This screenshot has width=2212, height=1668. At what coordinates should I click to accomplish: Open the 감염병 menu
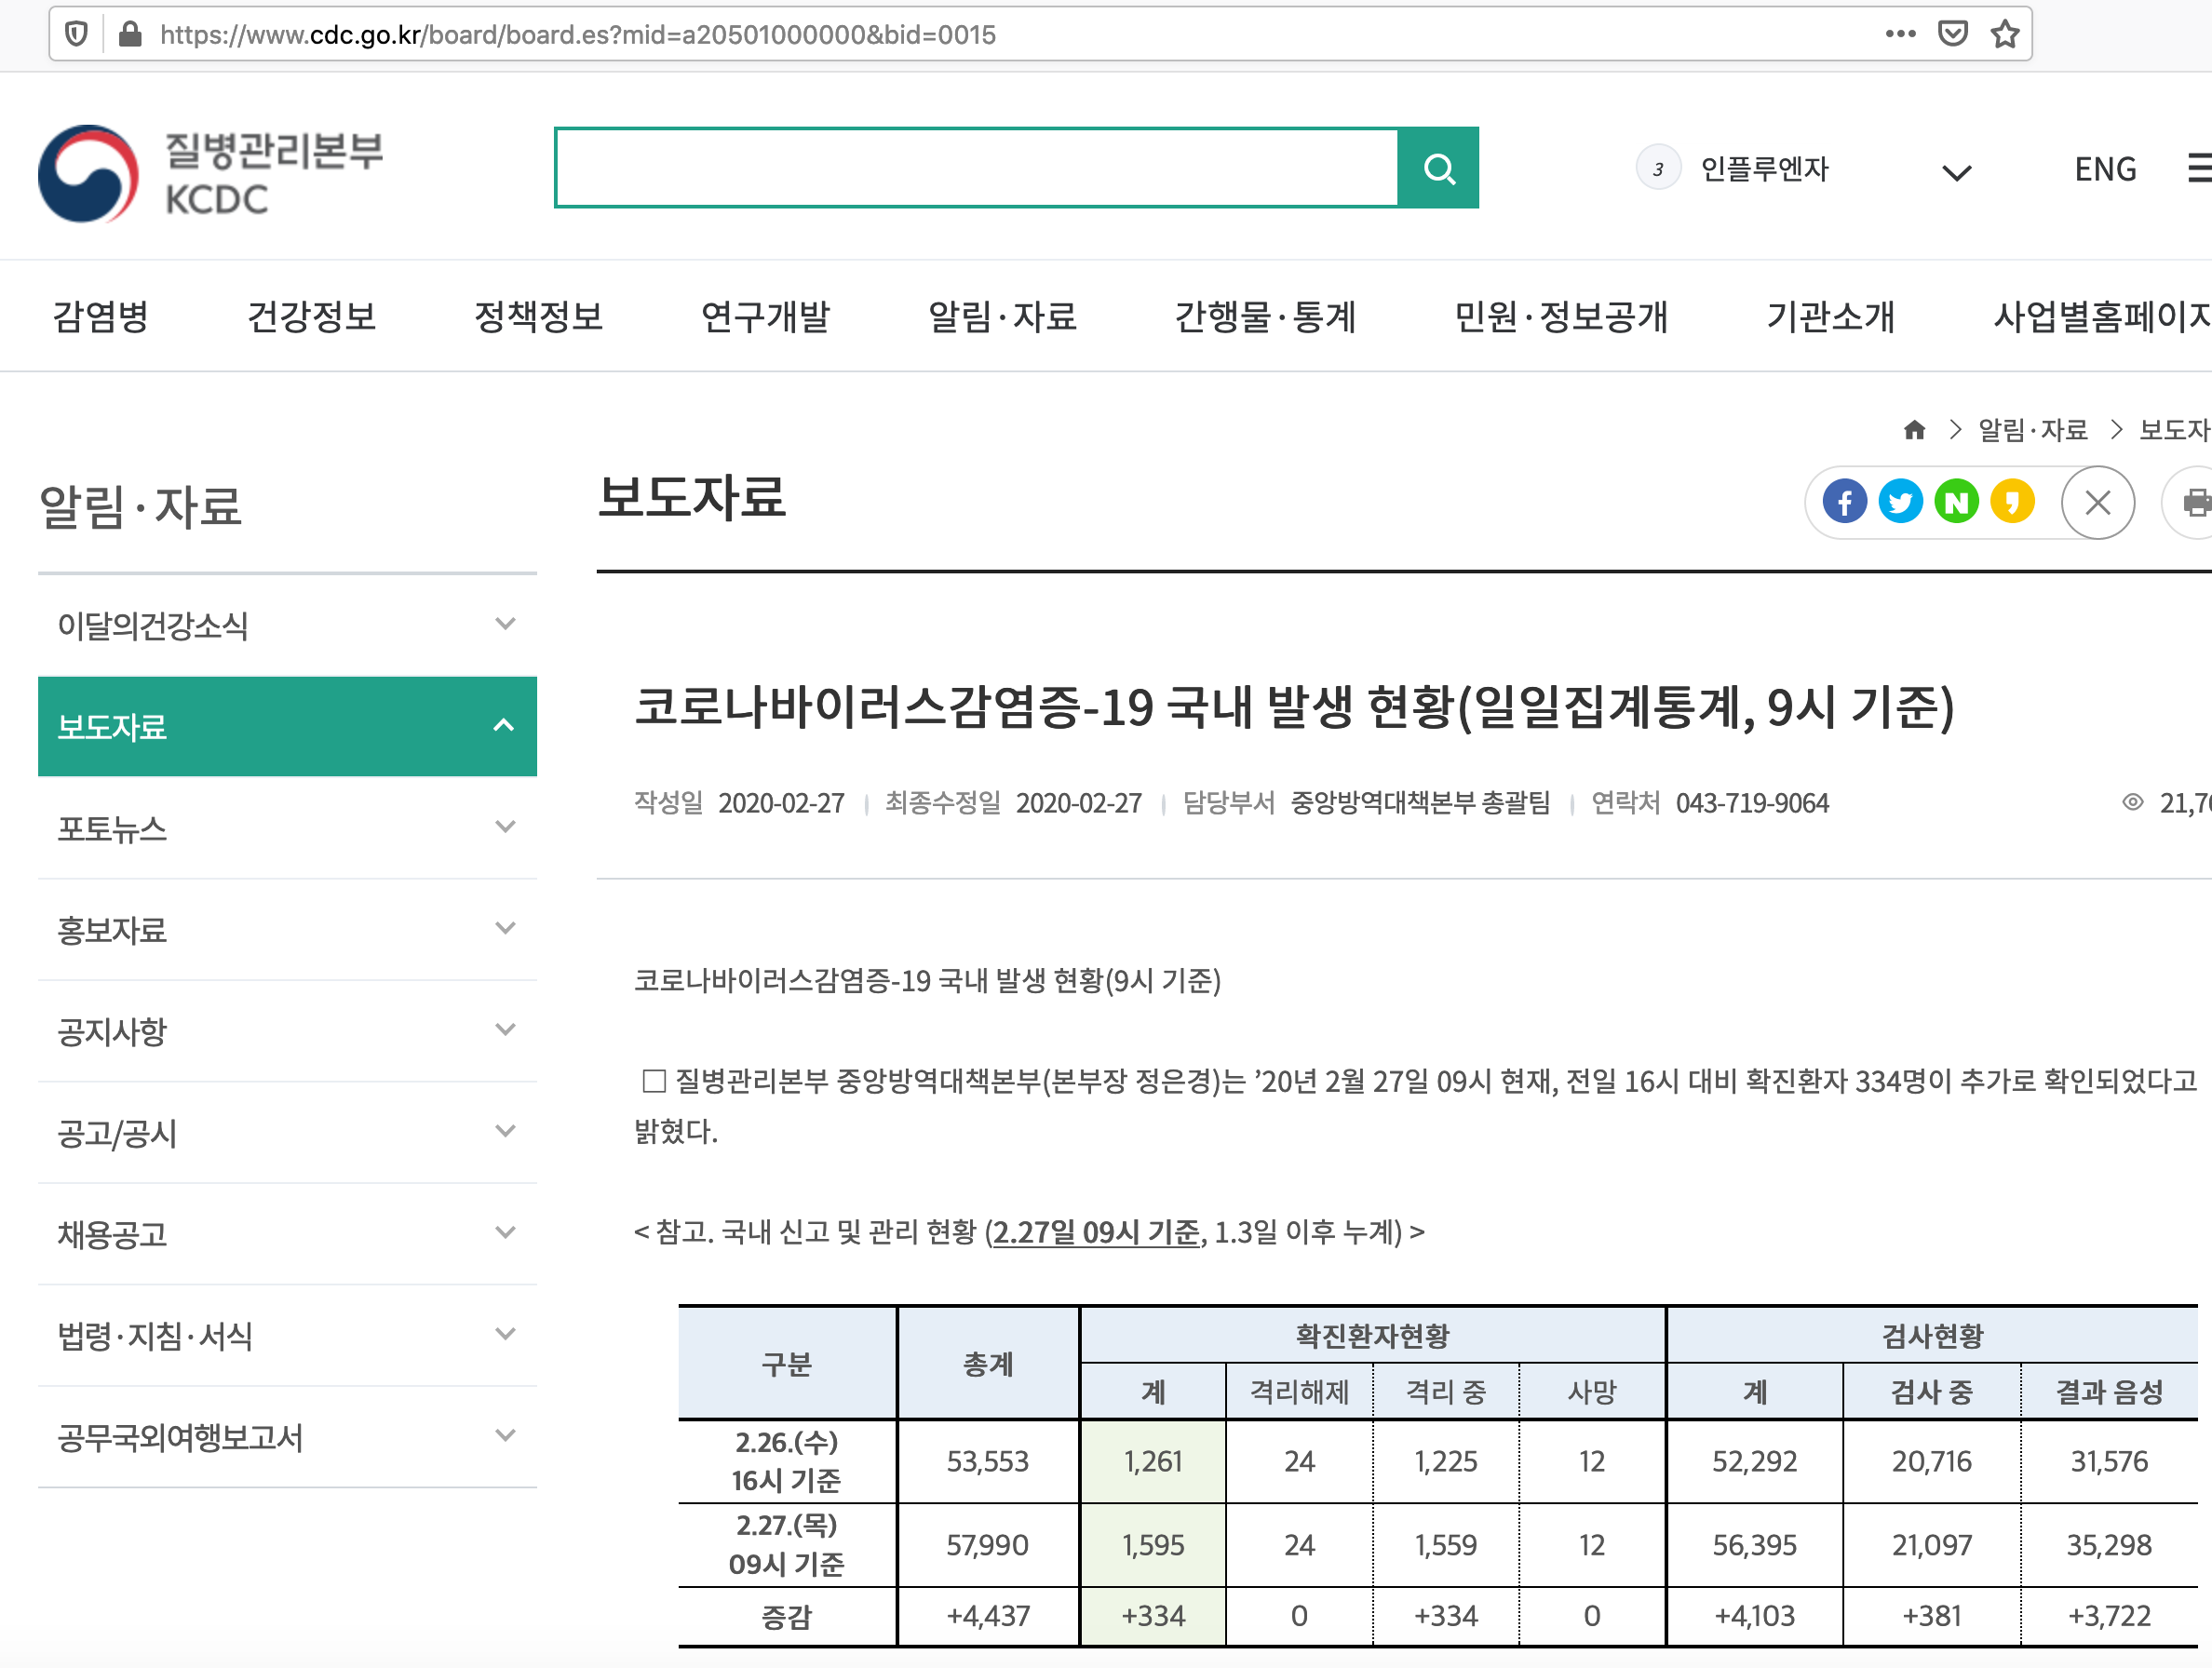pyautogui.click(x=99, y=317)
